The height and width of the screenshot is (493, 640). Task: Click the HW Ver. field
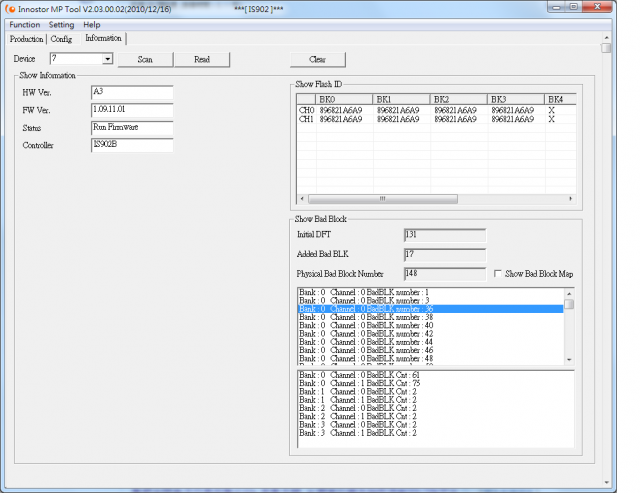(132, 92)
